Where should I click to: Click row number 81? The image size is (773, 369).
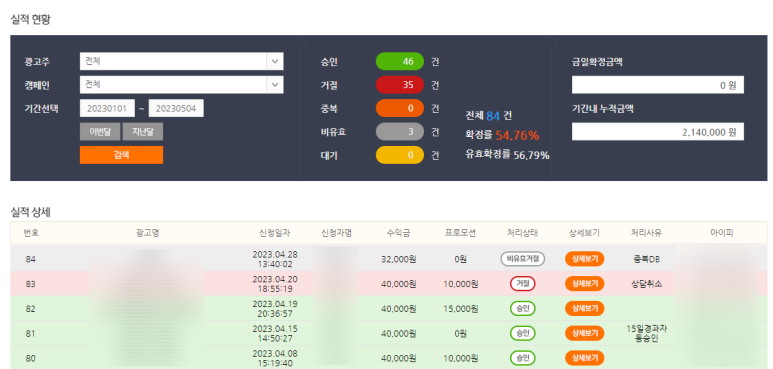pyautogui.click(x=31, y=334)
